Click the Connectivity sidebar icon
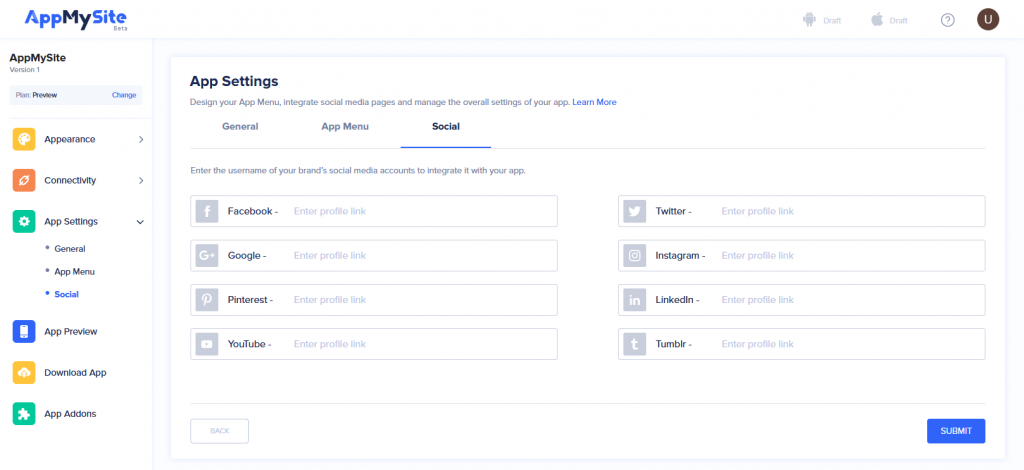This screenshot has height=470, width=1024. click(24, 180)
